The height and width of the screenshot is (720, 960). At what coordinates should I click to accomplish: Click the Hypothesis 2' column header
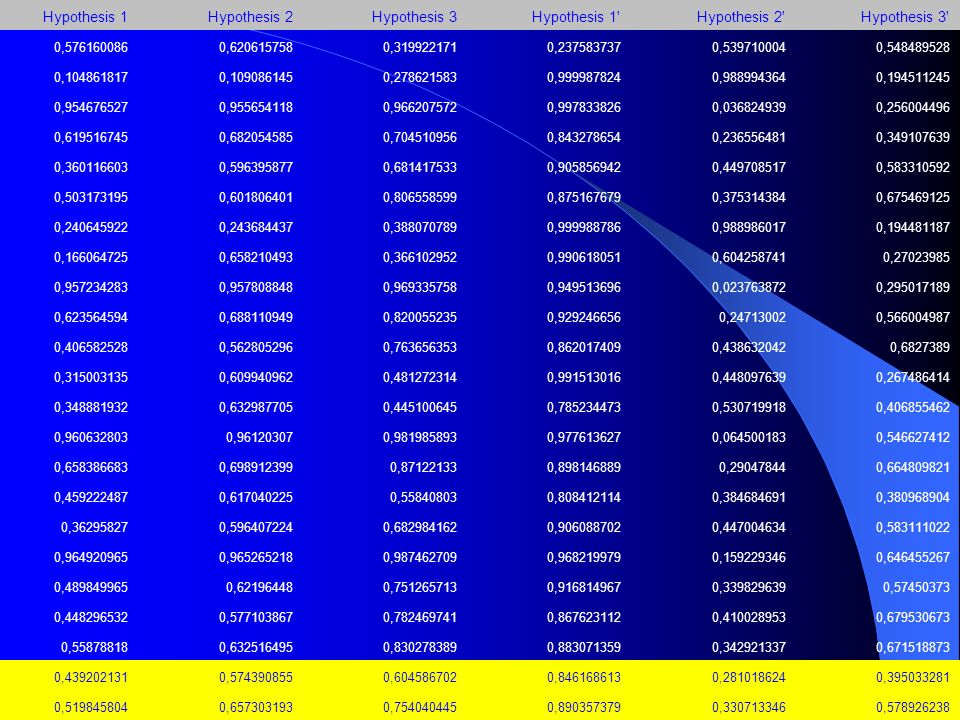(x=741, y=17)
